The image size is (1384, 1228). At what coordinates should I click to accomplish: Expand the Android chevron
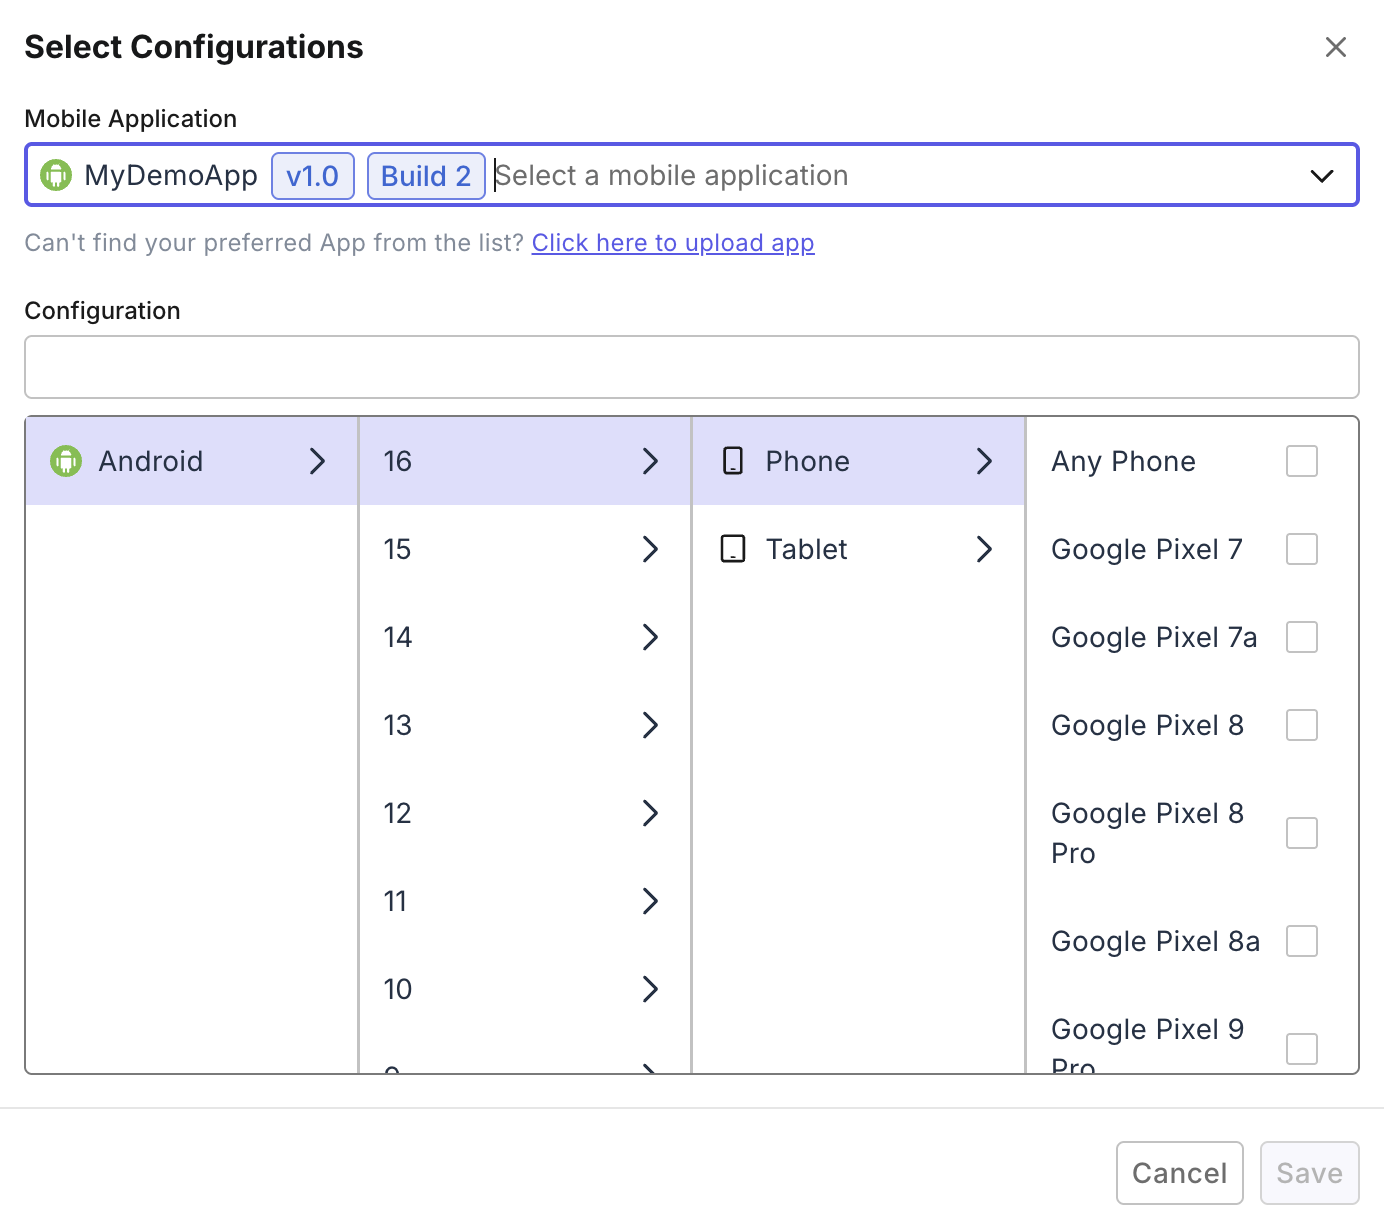point(317,461)
